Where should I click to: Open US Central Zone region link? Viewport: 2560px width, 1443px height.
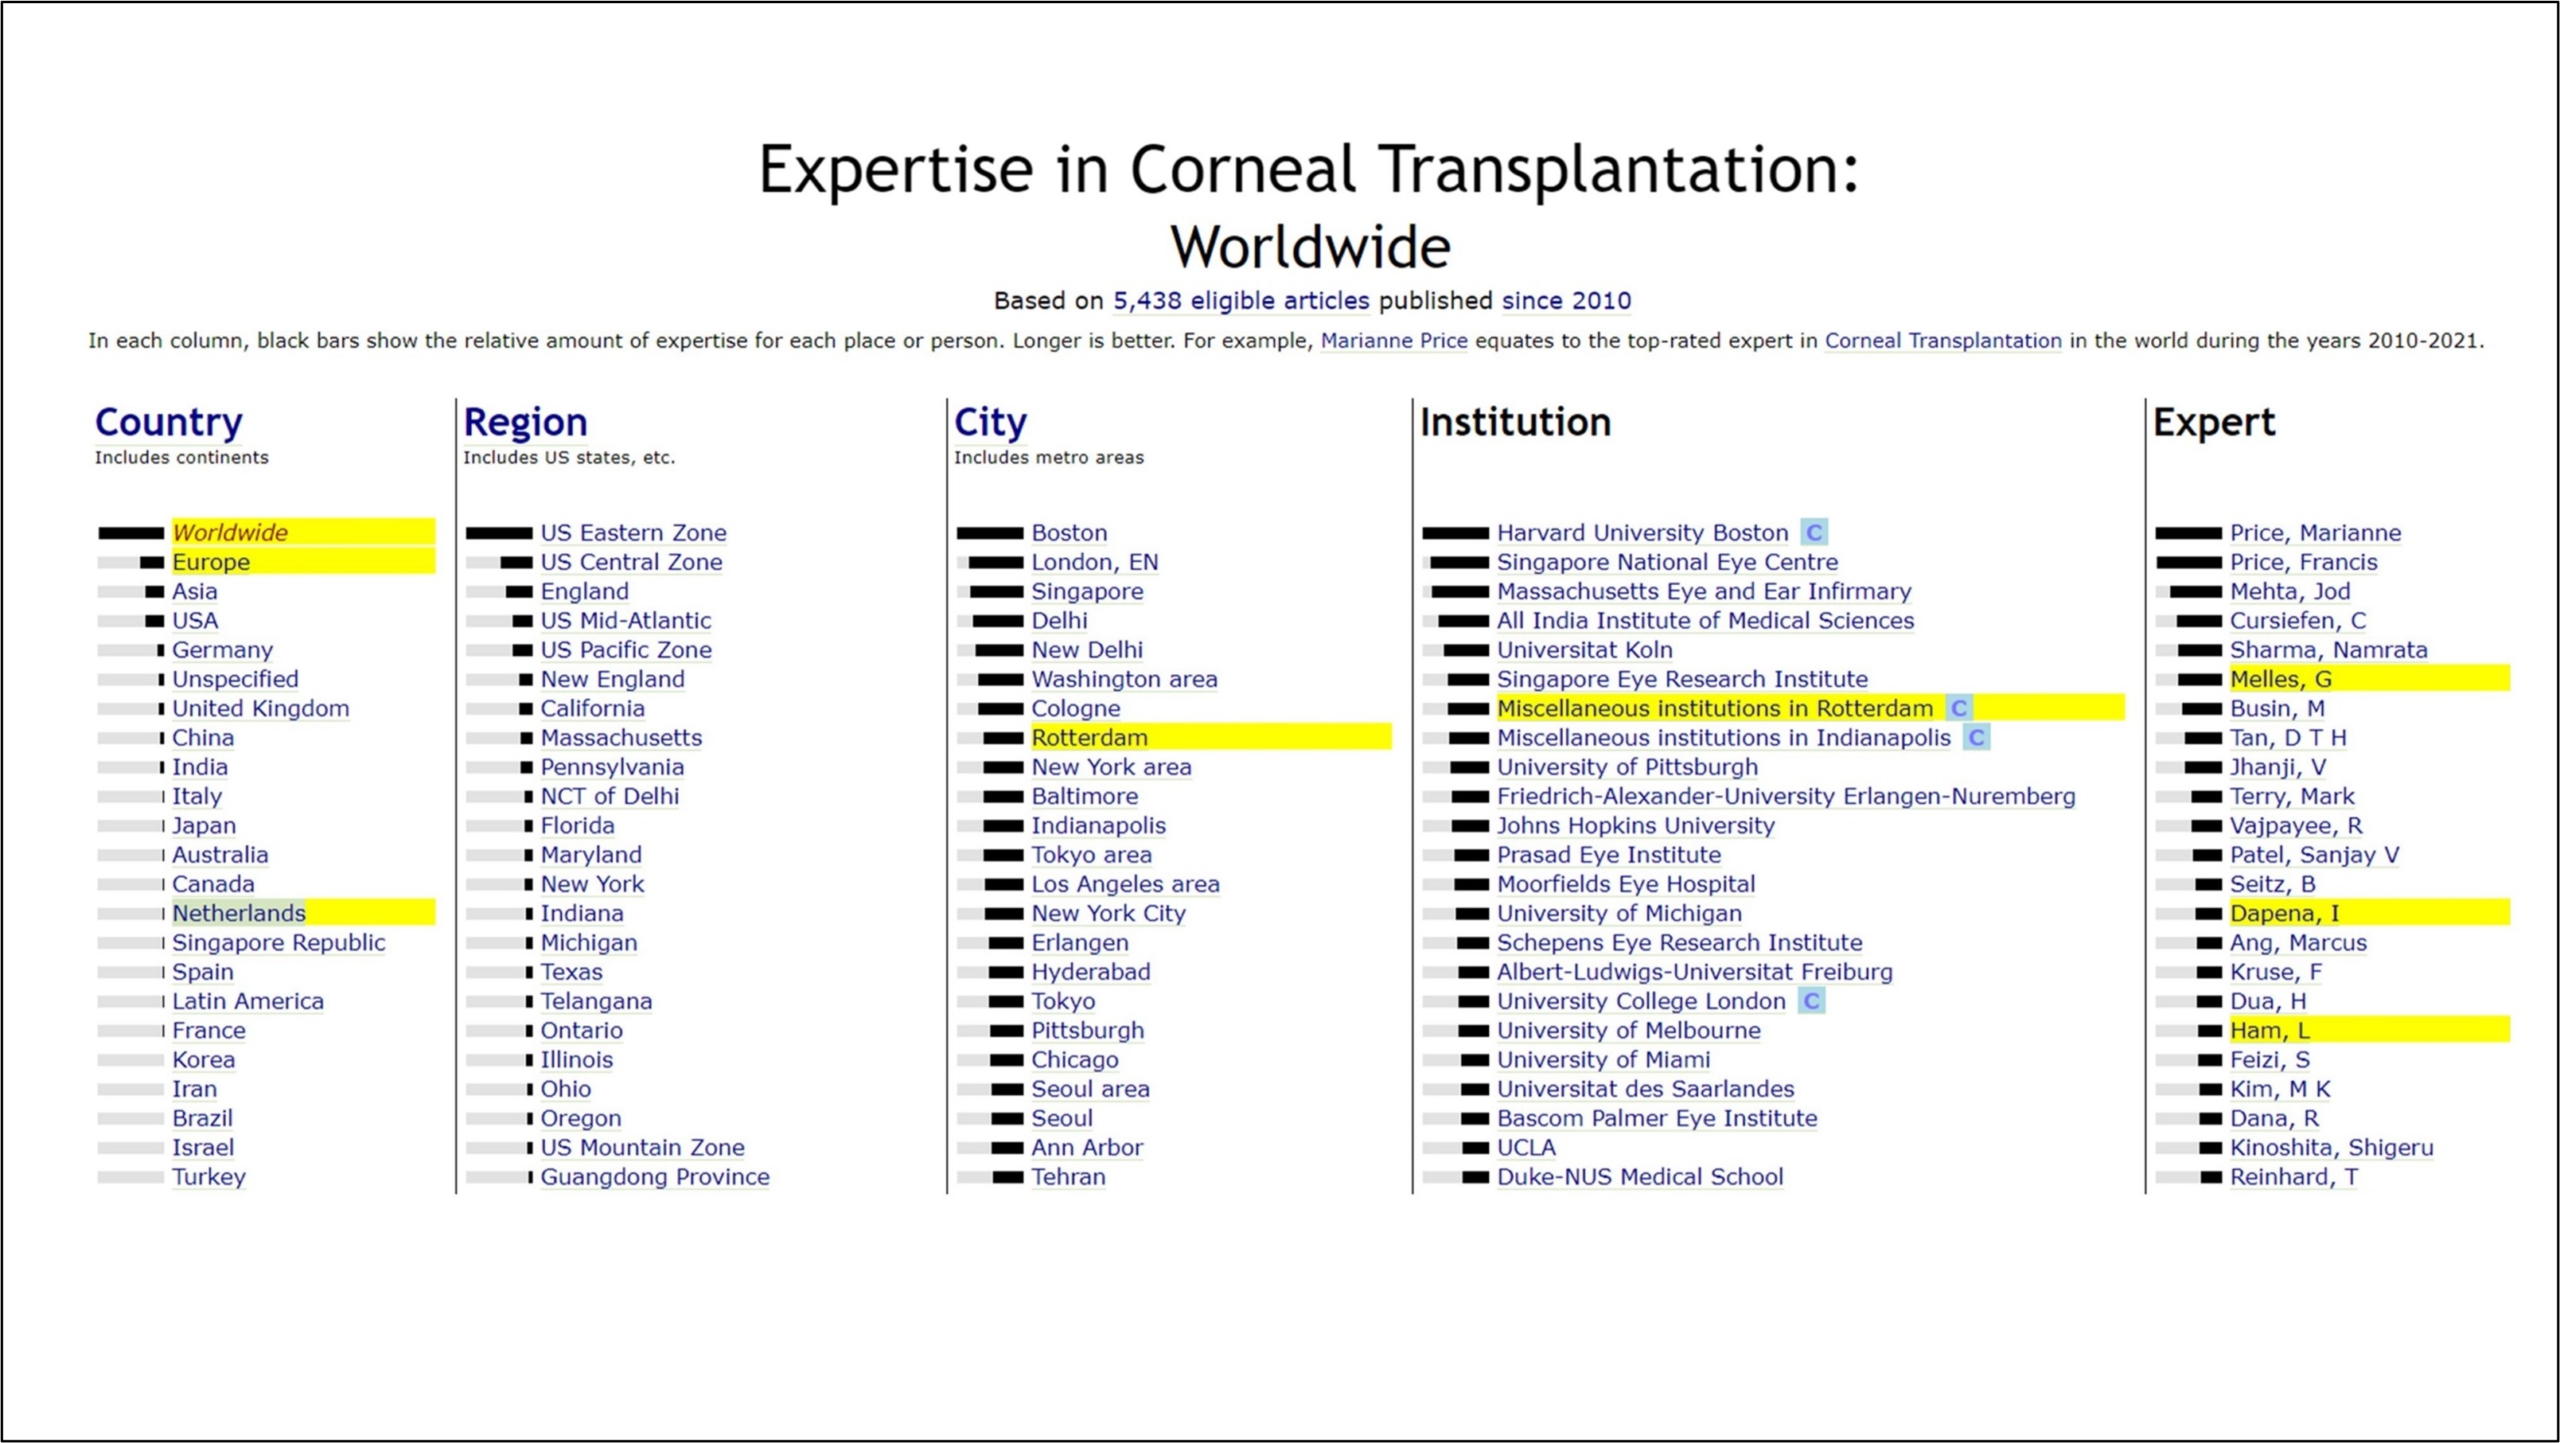(631, 562)
